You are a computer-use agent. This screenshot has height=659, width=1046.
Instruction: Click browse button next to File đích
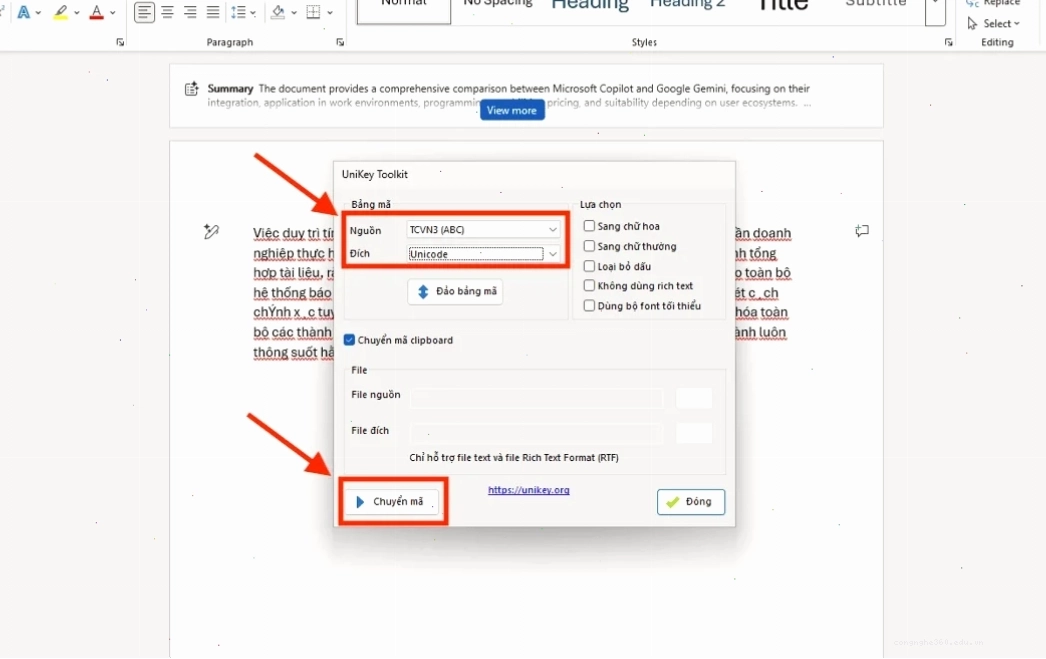pyautogui.click(x=694, y=434)
